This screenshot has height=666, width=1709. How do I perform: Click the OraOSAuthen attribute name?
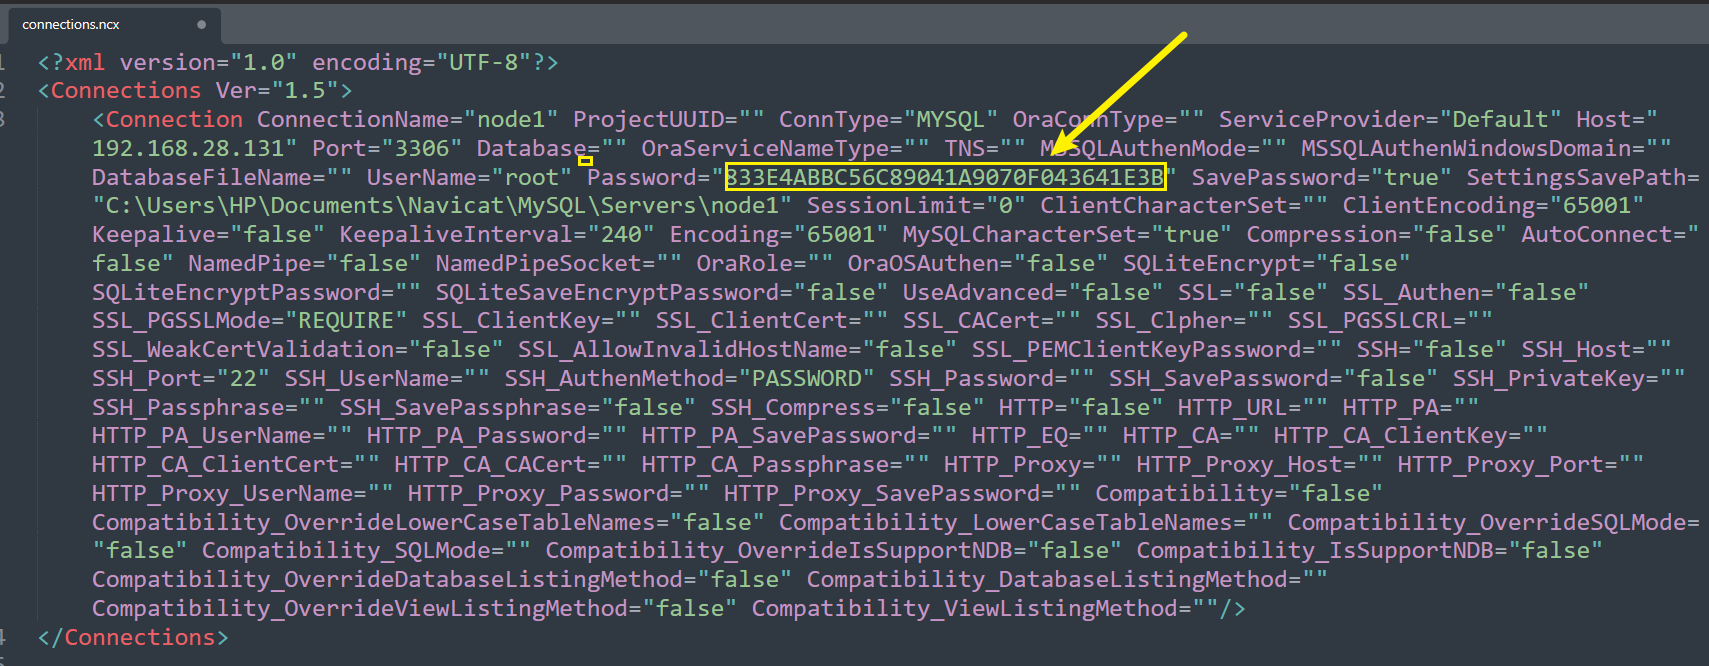coord(923,263)
